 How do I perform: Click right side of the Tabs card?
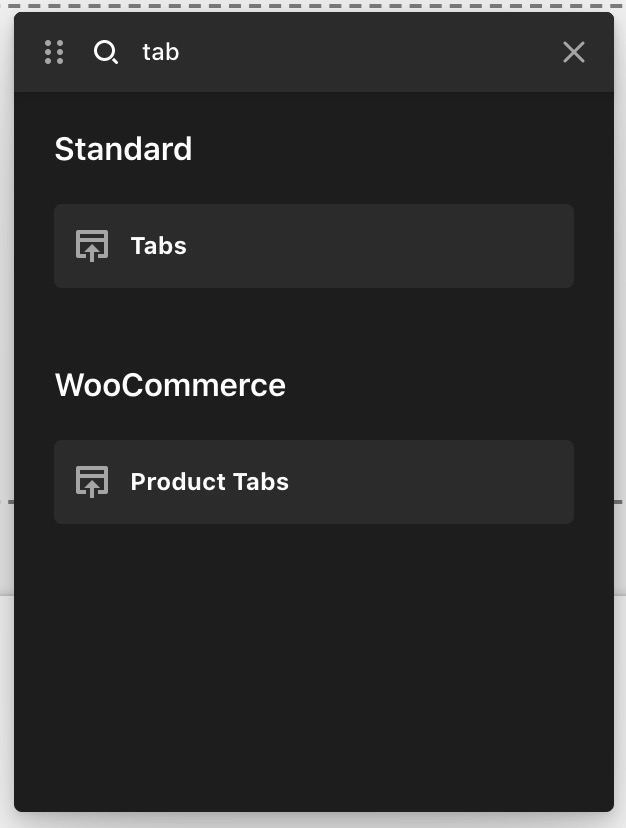point(475,246)
